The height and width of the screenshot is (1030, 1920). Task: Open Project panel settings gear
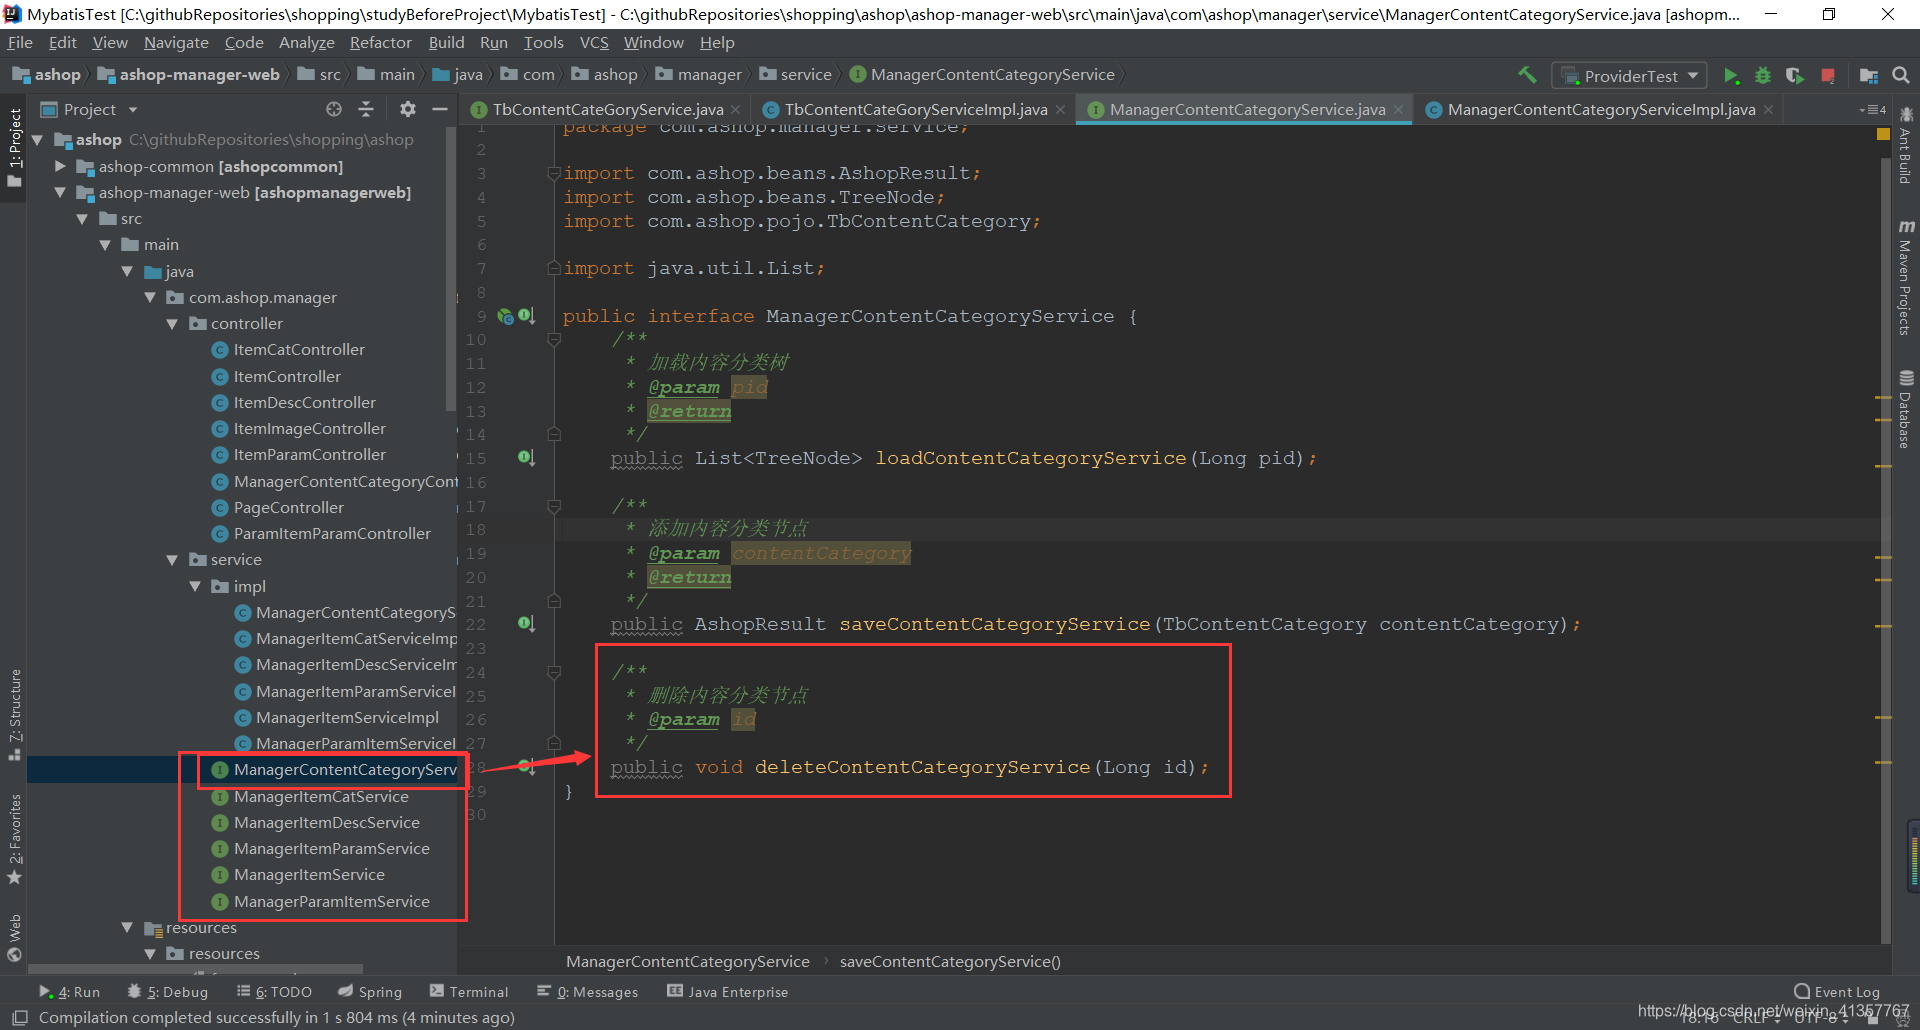pos(407,109)
